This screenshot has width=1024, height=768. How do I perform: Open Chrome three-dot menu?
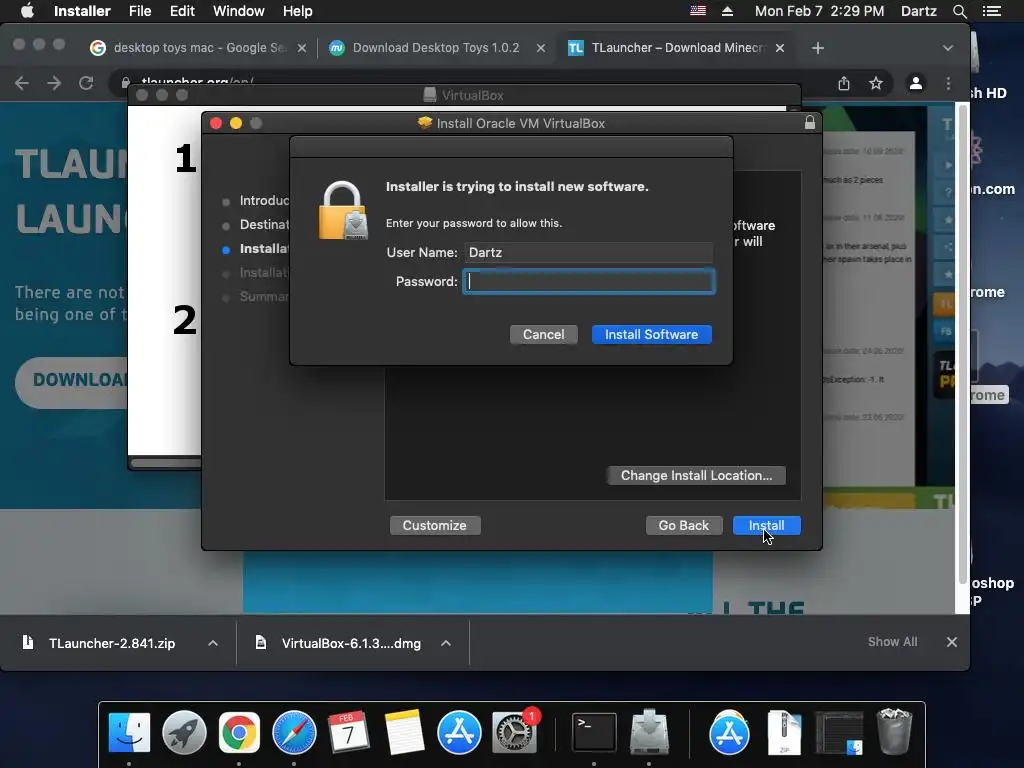click(948, 83)
